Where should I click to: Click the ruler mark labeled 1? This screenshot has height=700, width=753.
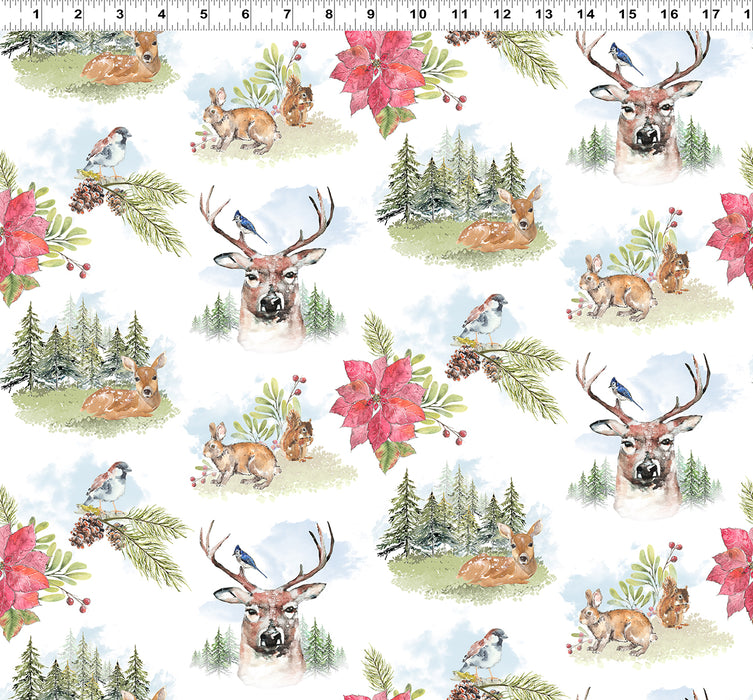point(36,15)
